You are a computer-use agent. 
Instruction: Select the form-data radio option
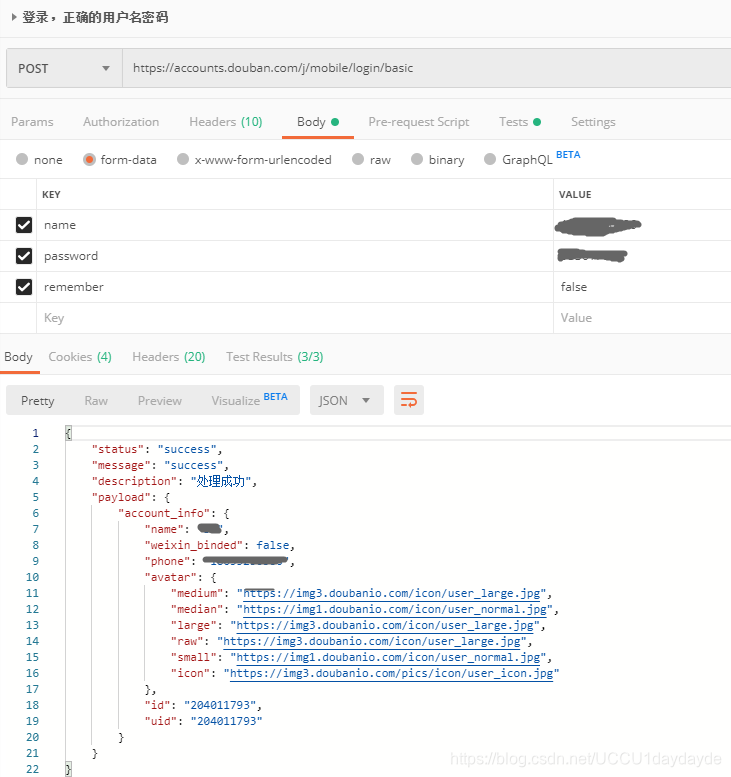pos(120,160)
